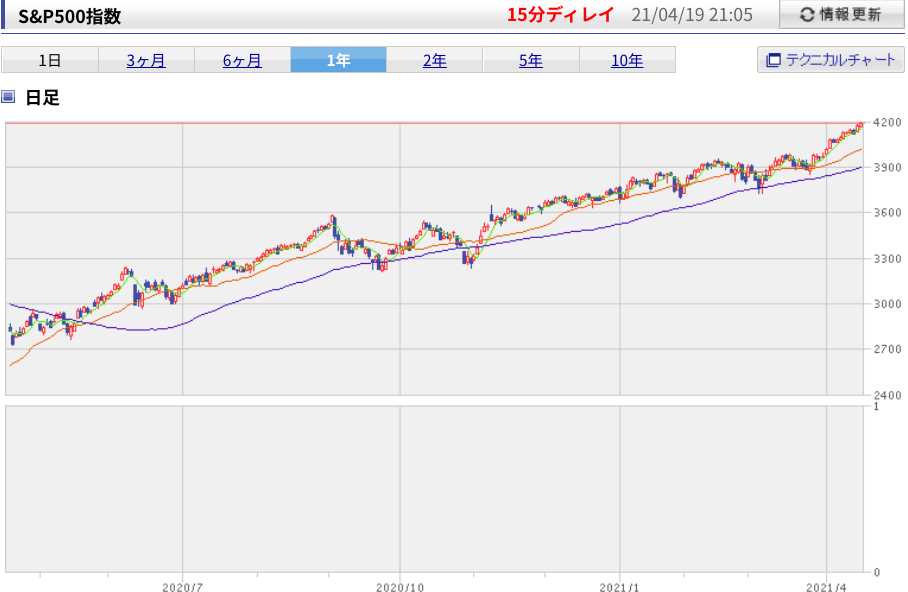Click the 3600 price axis label

(887, 213)
